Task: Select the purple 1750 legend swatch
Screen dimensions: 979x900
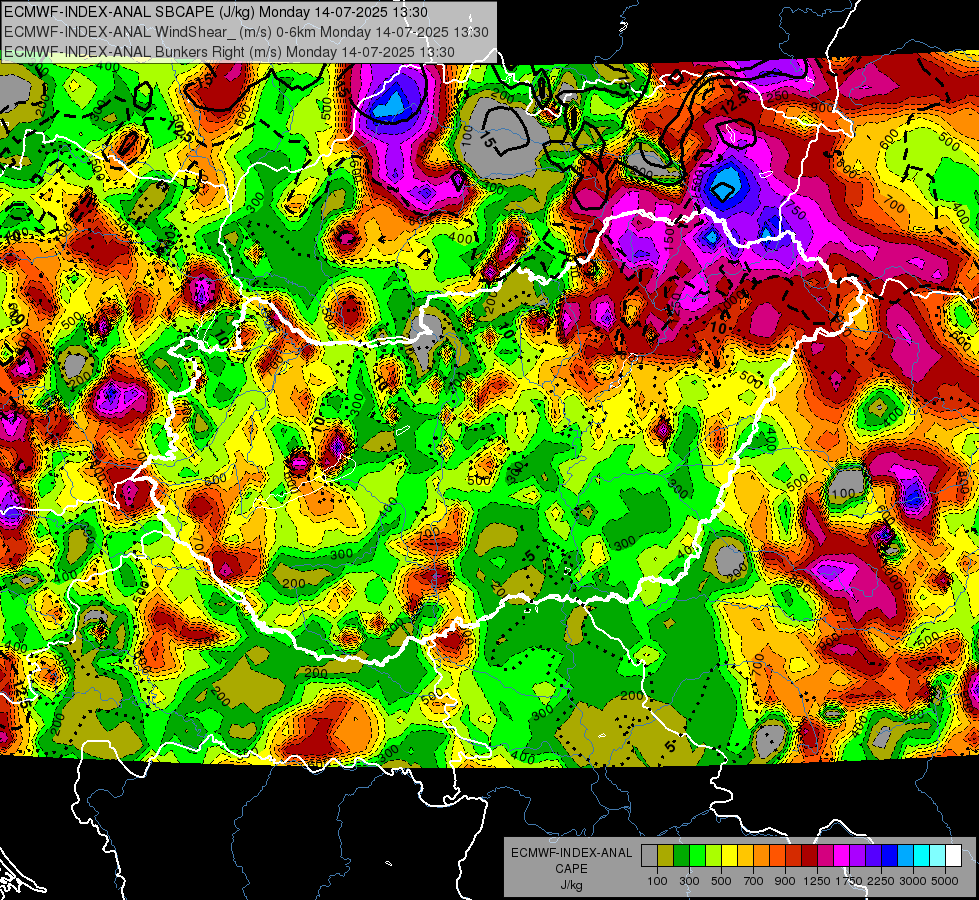Action: pos(858,856)
